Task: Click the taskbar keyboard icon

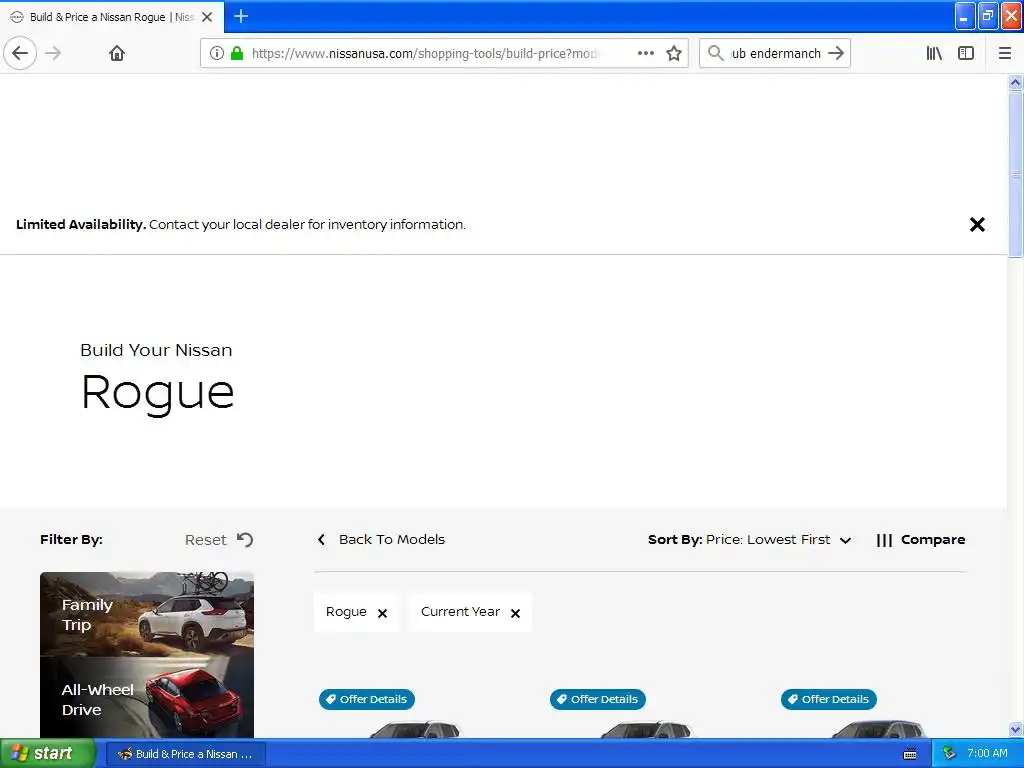Action: click(910, 754)
